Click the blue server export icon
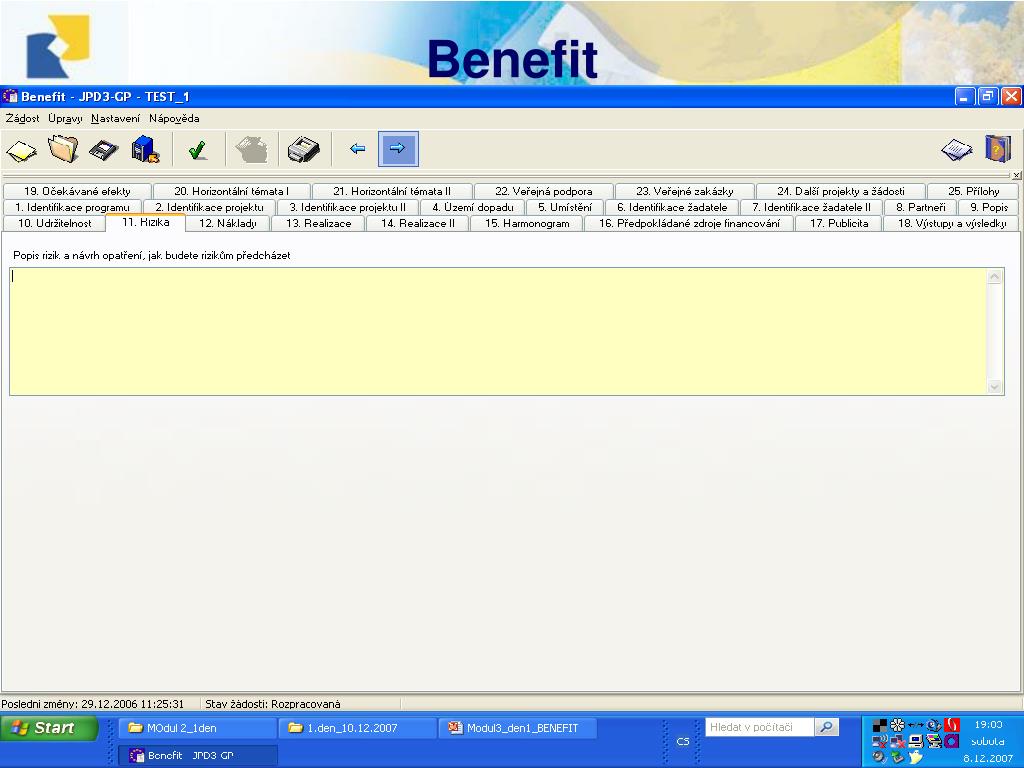1024x768 pixels. tap(145, 150)
